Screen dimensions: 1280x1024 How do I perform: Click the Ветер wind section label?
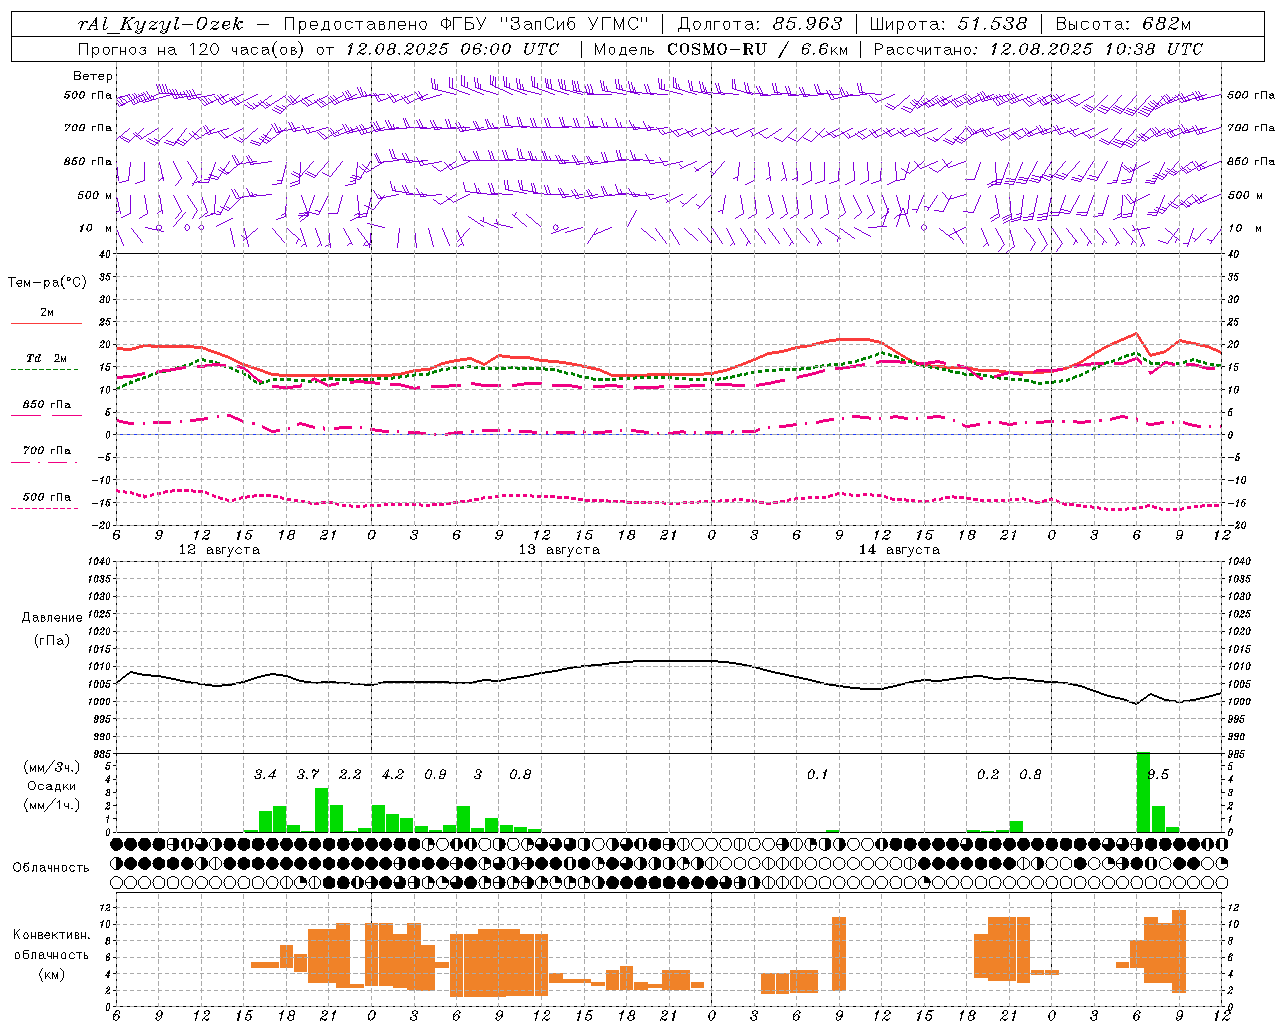(x=93, y=76)
